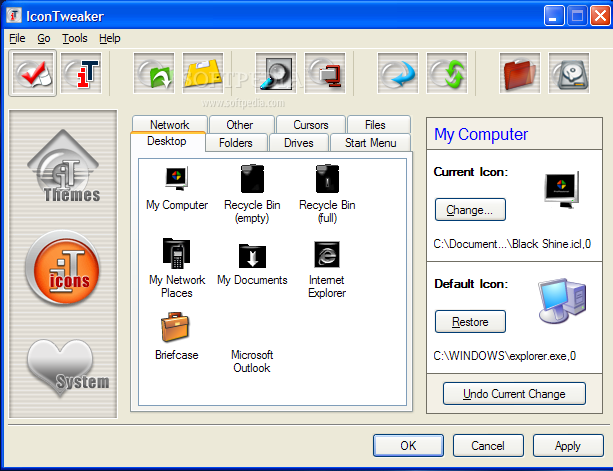Click the hard drive toolbar icon

tap(569, 73)
